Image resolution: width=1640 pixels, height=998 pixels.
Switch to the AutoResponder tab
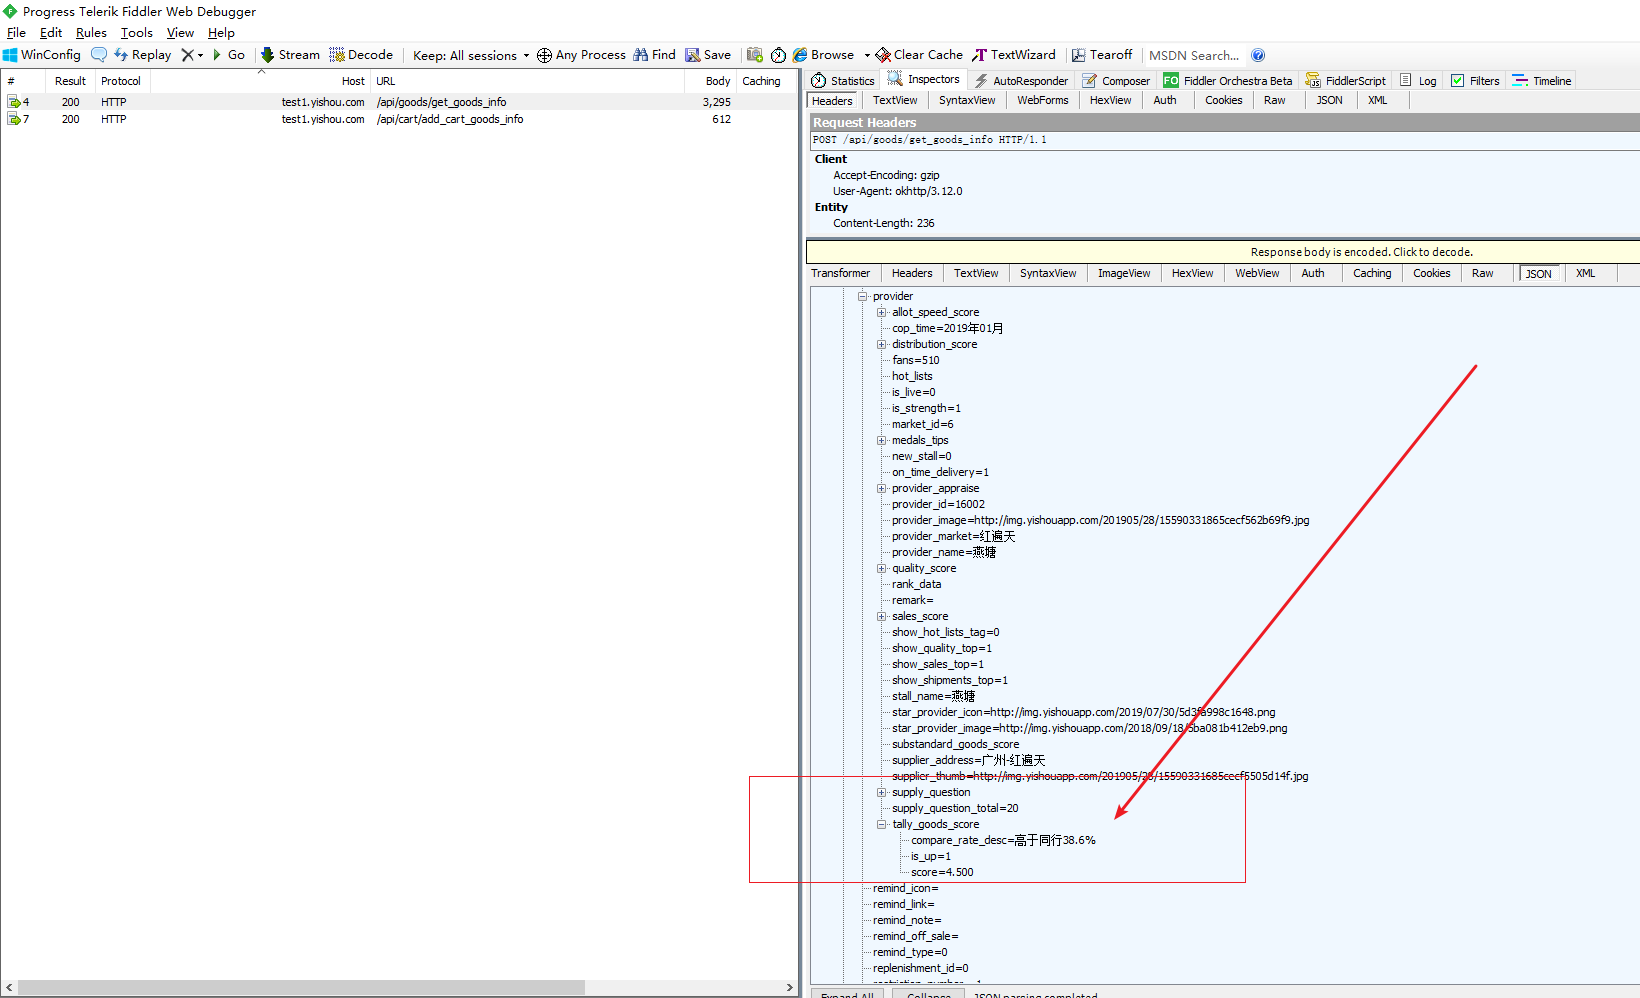1021,81
